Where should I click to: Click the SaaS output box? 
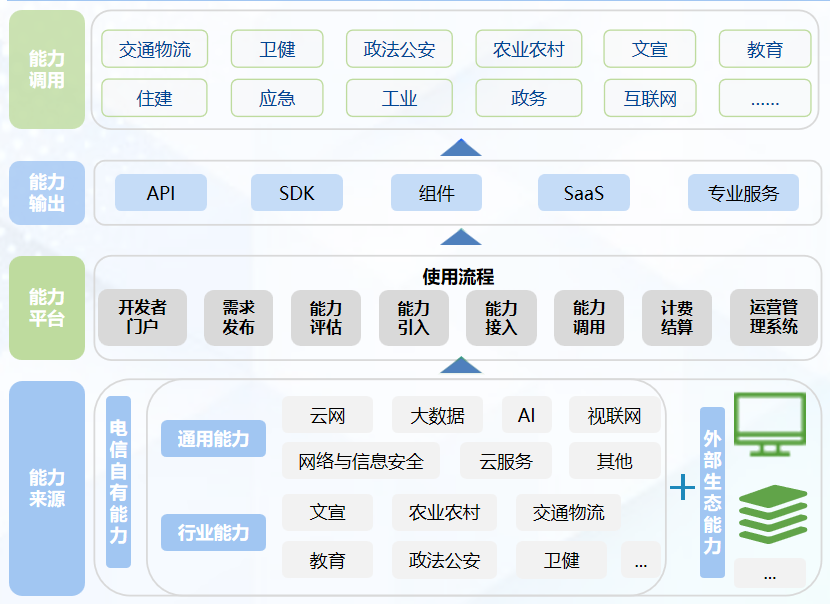click(583, 193)
